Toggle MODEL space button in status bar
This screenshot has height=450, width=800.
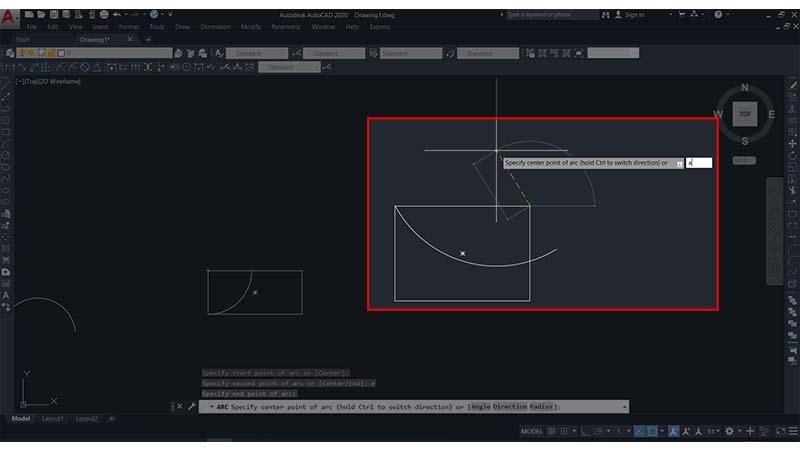(532, 431)
